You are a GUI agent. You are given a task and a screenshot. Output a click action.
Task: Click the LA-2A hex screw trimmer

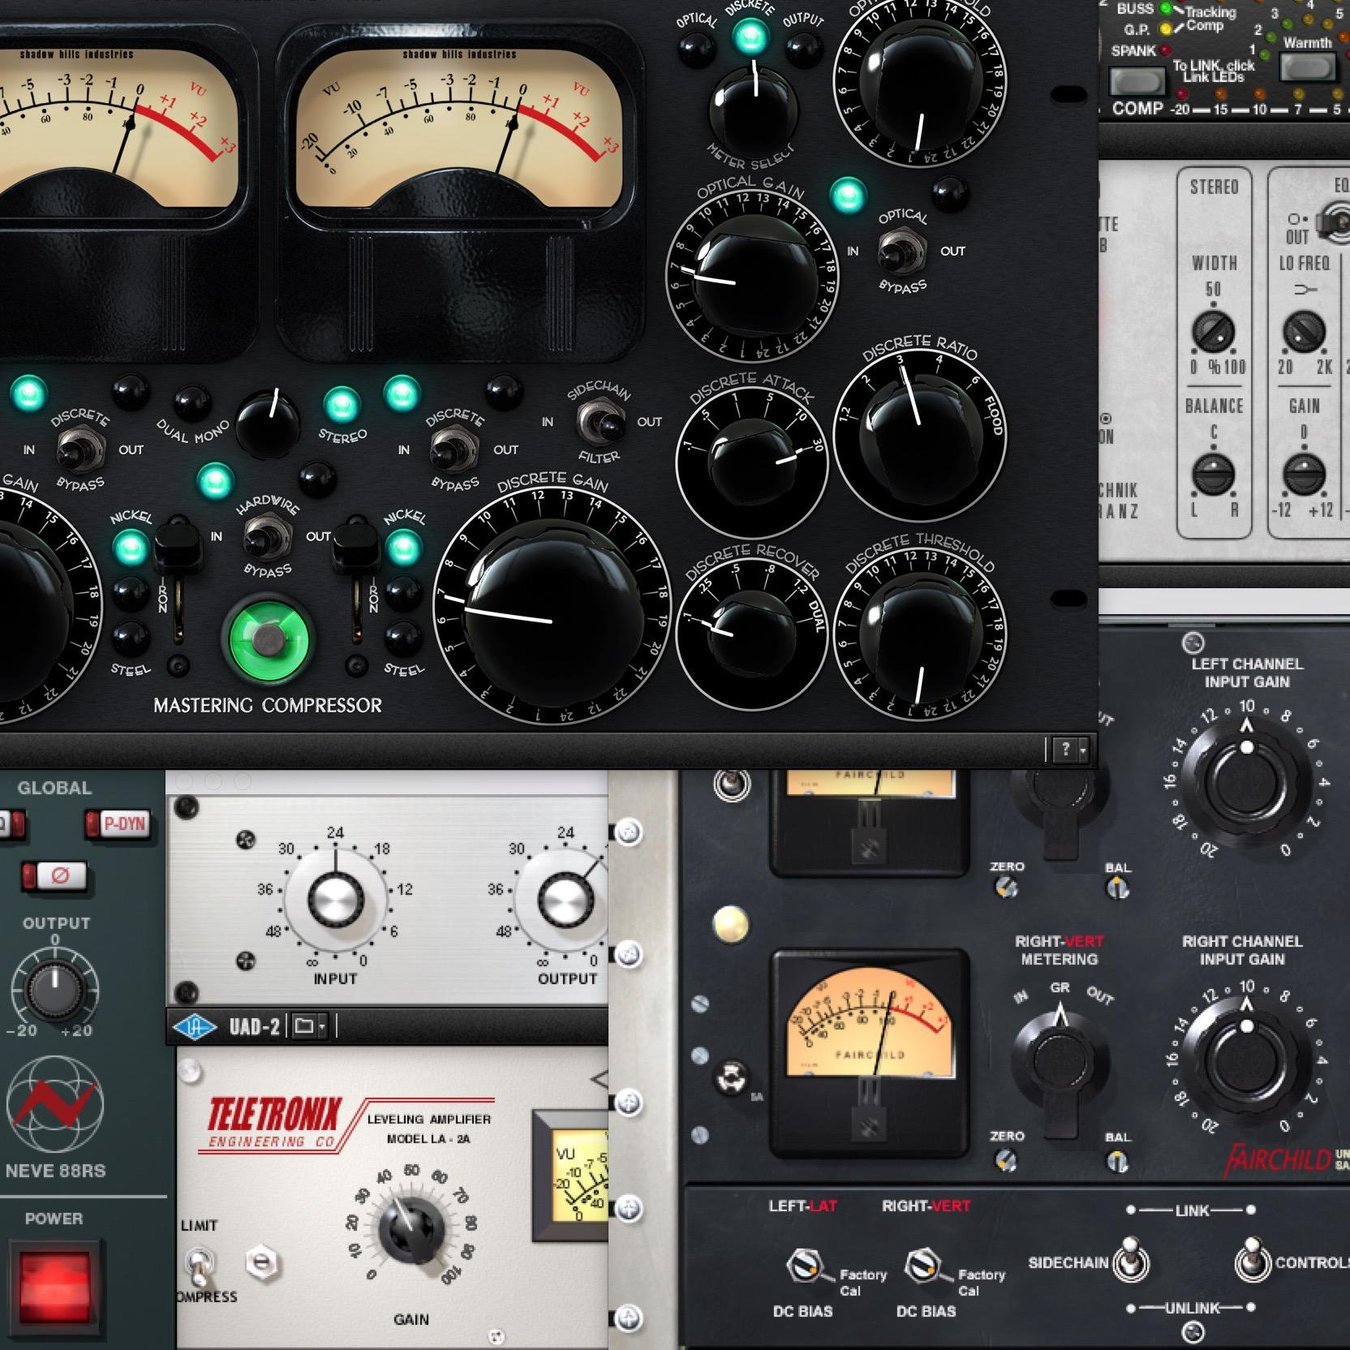[x=261, y=1263]
